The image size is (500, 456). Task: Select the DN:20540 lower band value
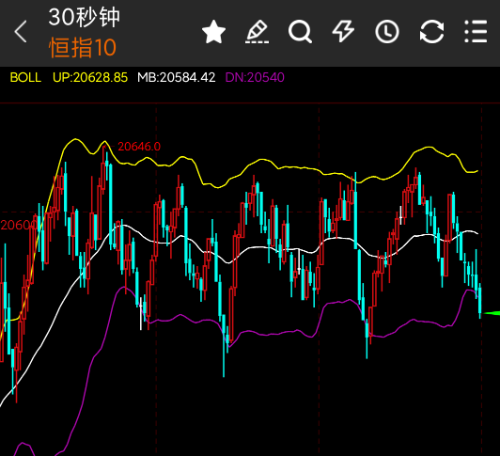pyautogui.click(x=255, y=78)
